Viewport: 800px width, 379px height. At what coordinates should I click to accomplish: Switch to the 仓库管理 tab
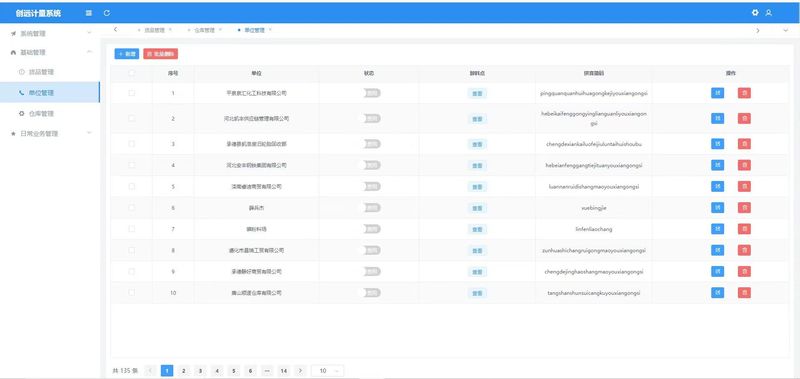[205, 30]
